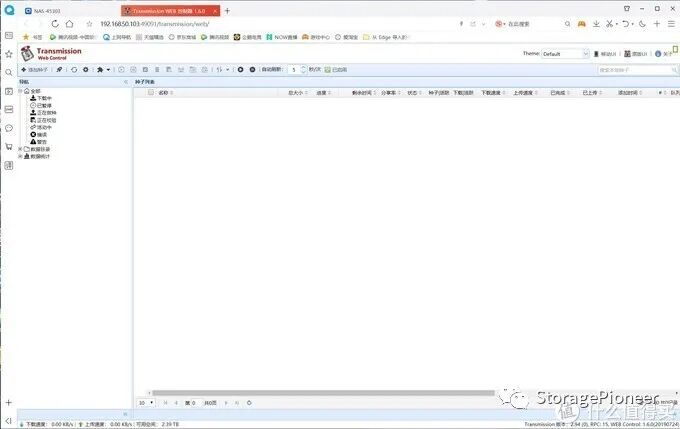
Task: Click the scissors screenshot tool icon
Action: (x=609, y=24)
